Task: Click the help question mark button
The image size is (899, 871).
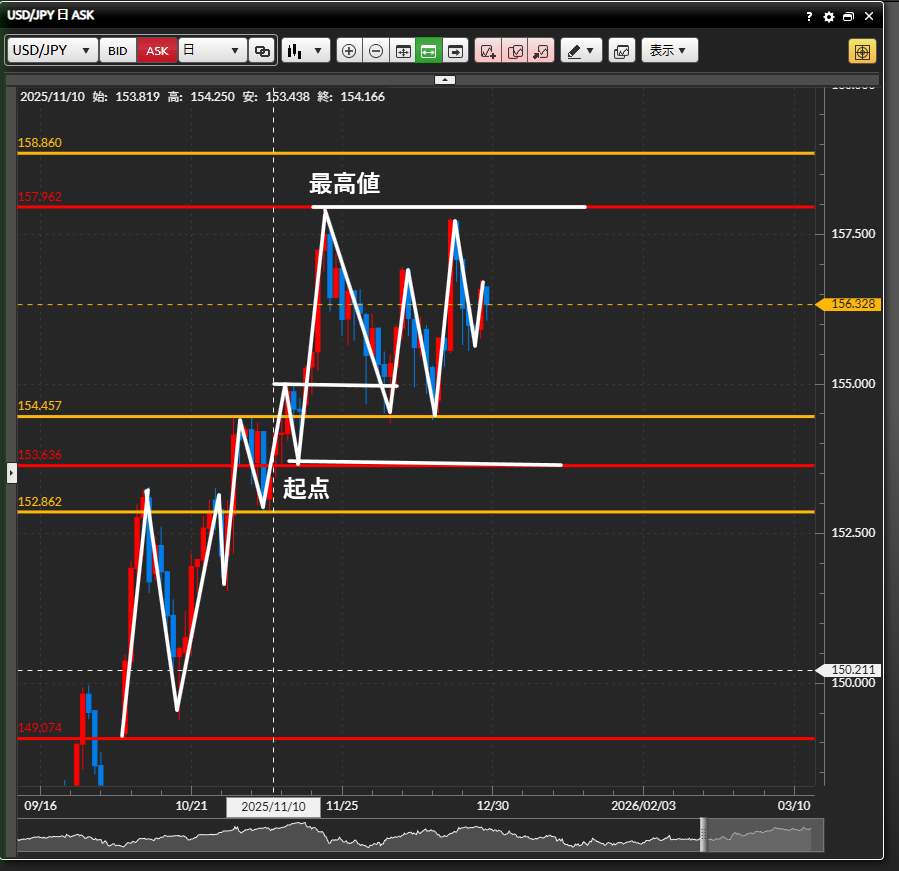Action: 809,17
